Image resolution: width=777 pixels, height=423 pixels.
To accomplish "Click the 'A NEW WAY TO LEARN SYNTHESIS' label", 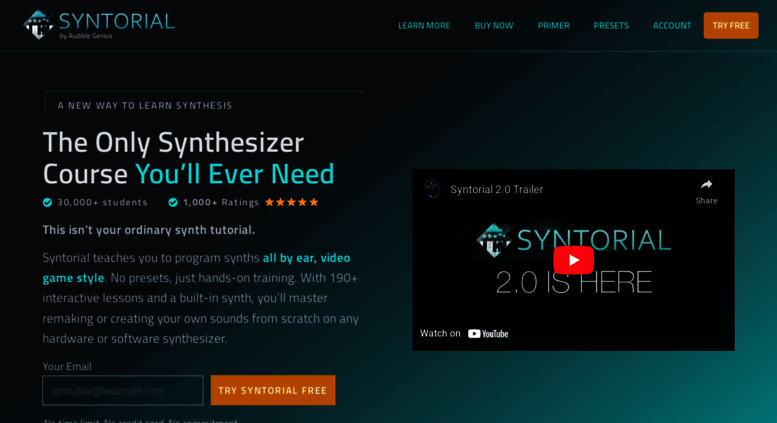I will click(x=145, y=106).
